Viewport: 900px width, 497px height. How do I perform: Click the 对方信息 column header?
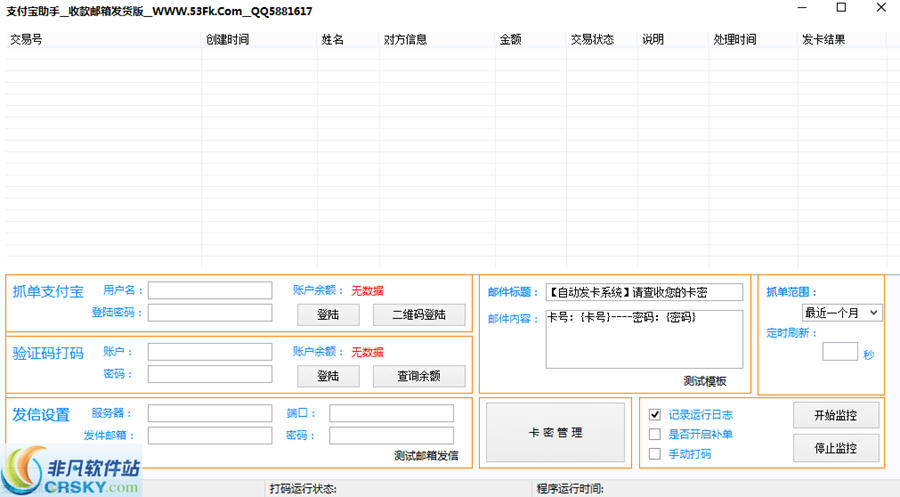coord(437,40)
